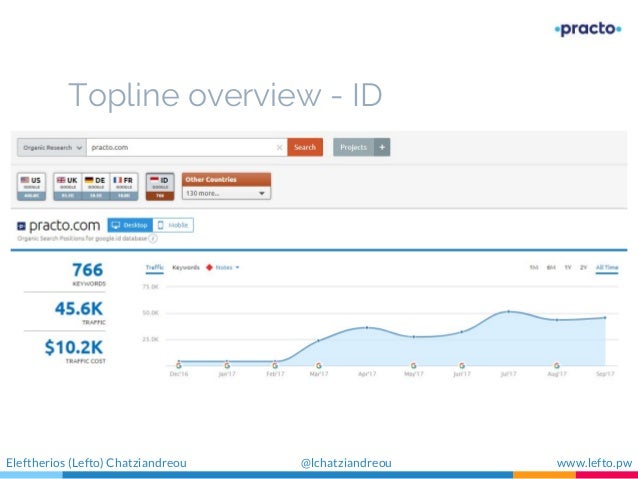Click the Apr'17 data point on chart

(x=367, y=327)
